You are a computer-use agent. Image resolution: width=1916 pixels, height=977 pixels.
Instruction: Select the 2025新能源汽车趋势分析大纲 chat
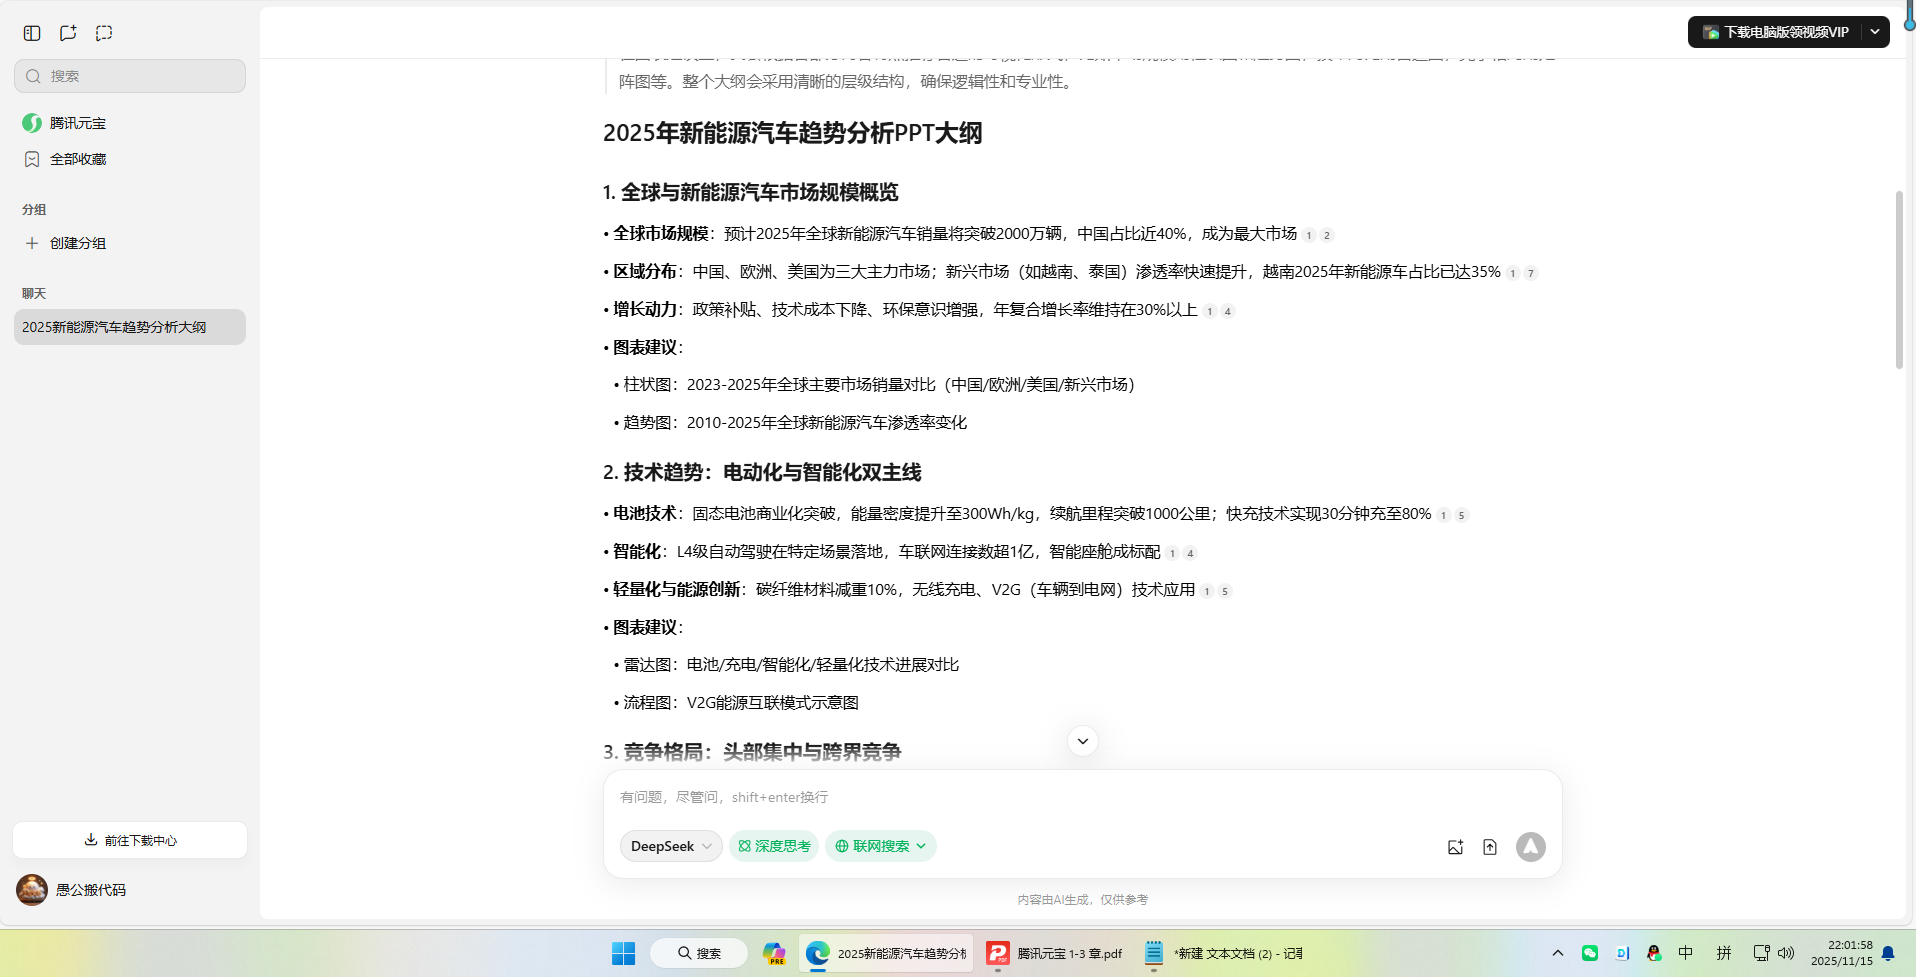coord(114,326)
